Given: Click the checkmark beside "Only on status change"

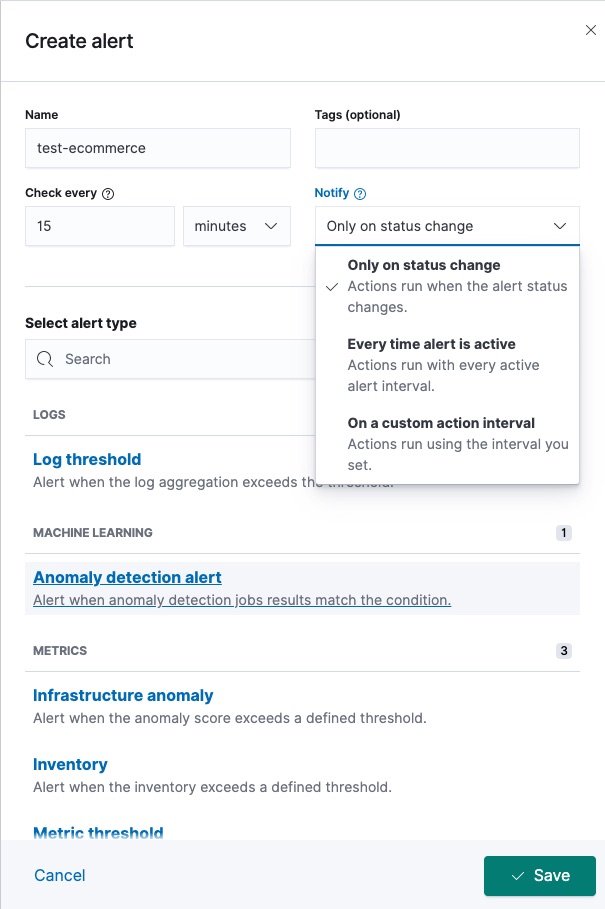Looking at the screenshot, I should point(332,287).
